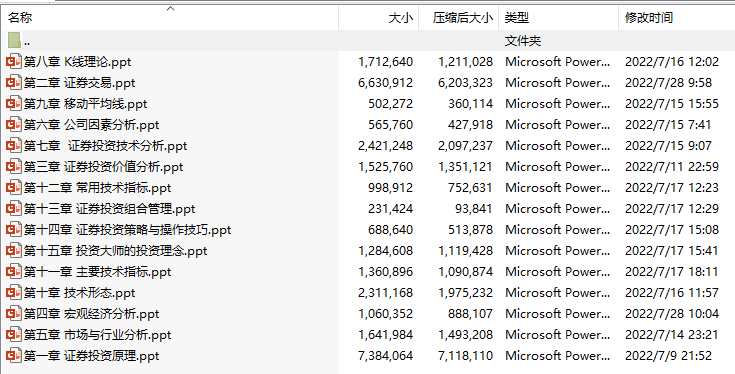Viewport: 735px width, 374px height.
Task: Click the PowerPoint icon of 第十二章 常用技术指标.ppt
Action: point(14,187)
